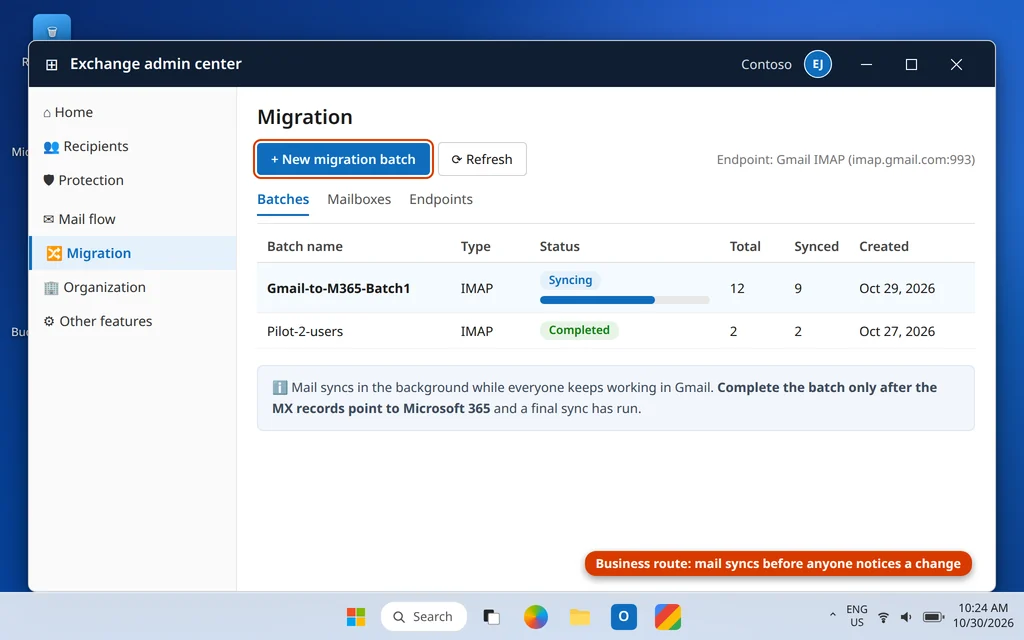
Task: Click the Type column header
Action: pos(475,247)
